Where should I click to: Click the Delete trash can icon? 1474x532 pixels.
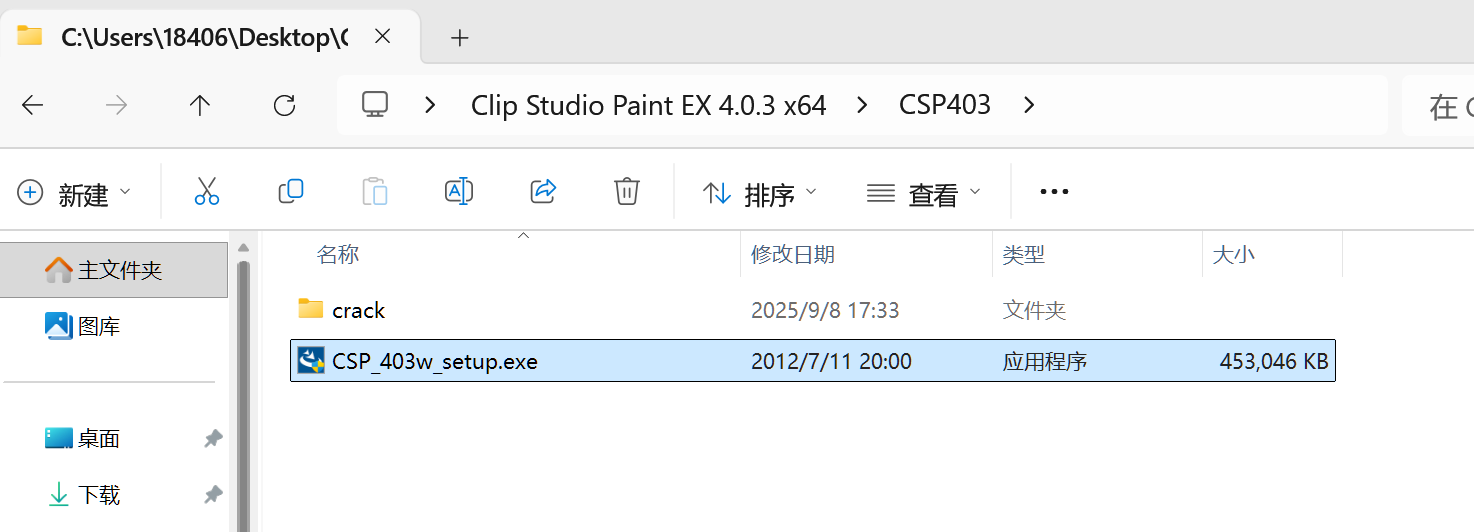(626, 192)
